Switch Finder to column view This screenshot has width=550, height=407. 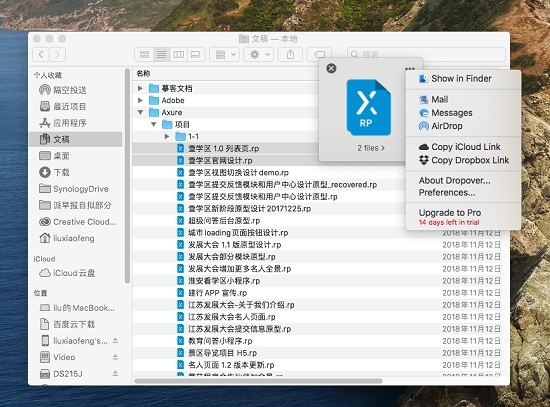179,54
